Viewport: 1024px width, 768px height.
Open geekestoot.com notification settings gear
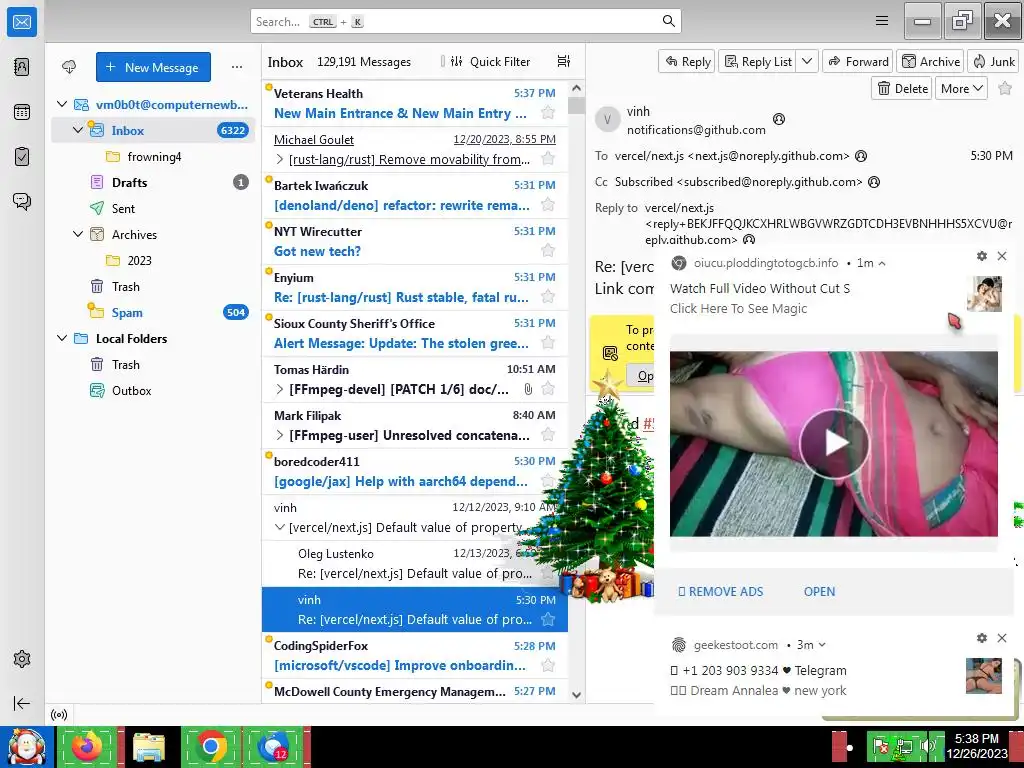[982, 638]
